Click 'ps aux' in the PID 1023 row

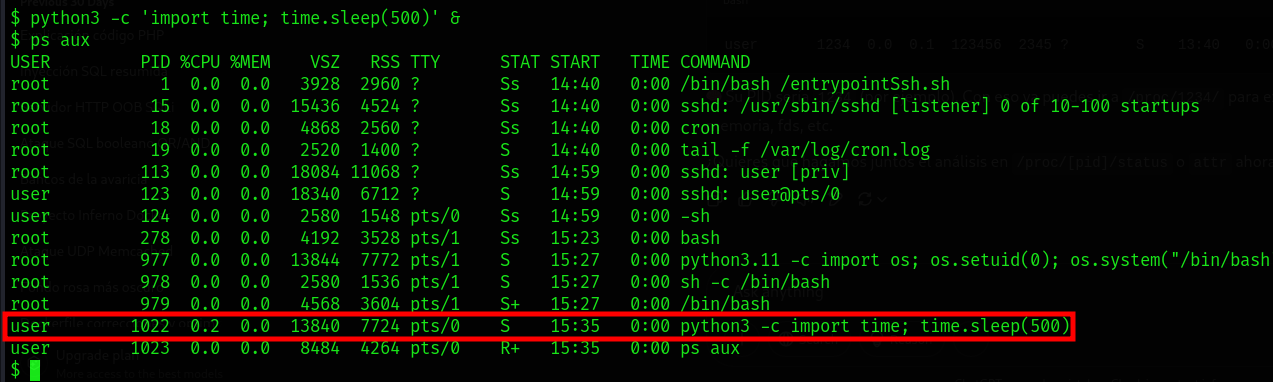pos(710,348)
